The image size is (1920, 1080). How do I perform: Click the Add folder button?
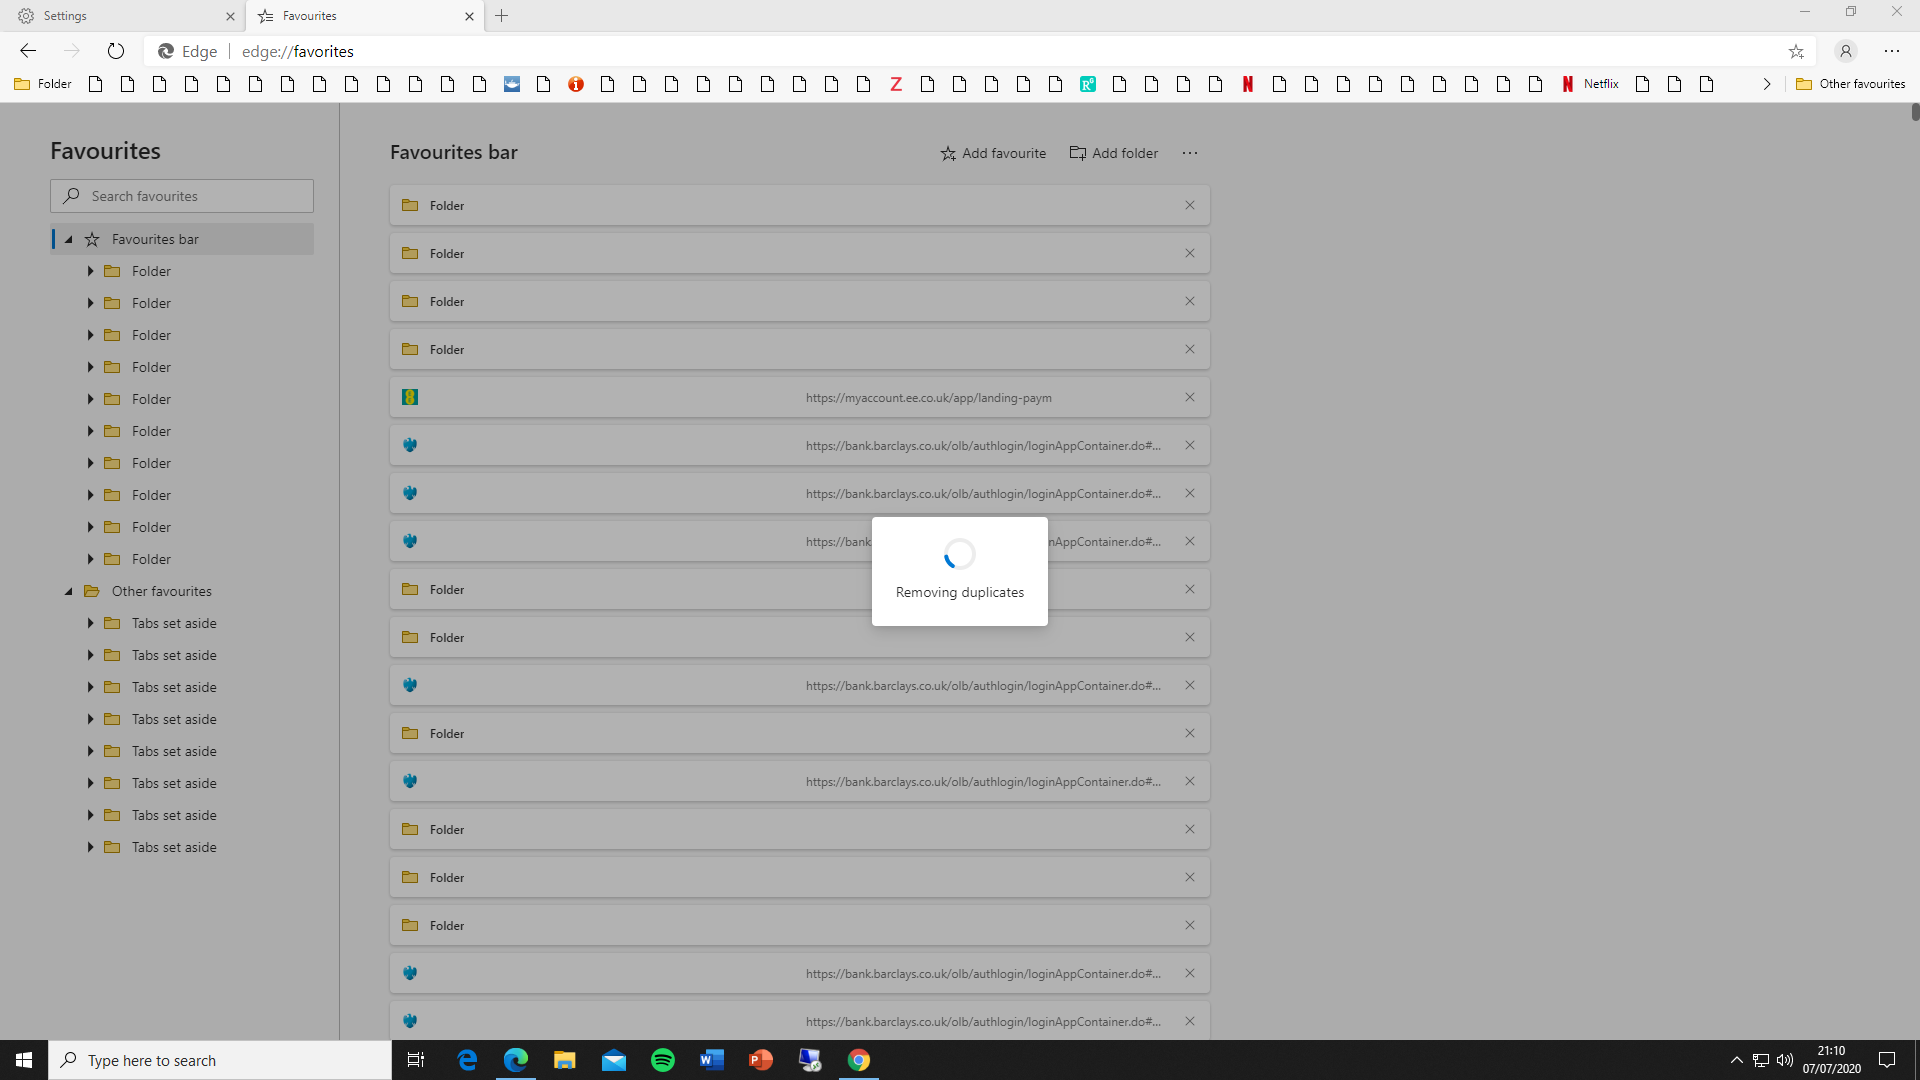click(x=1114, y=153)
